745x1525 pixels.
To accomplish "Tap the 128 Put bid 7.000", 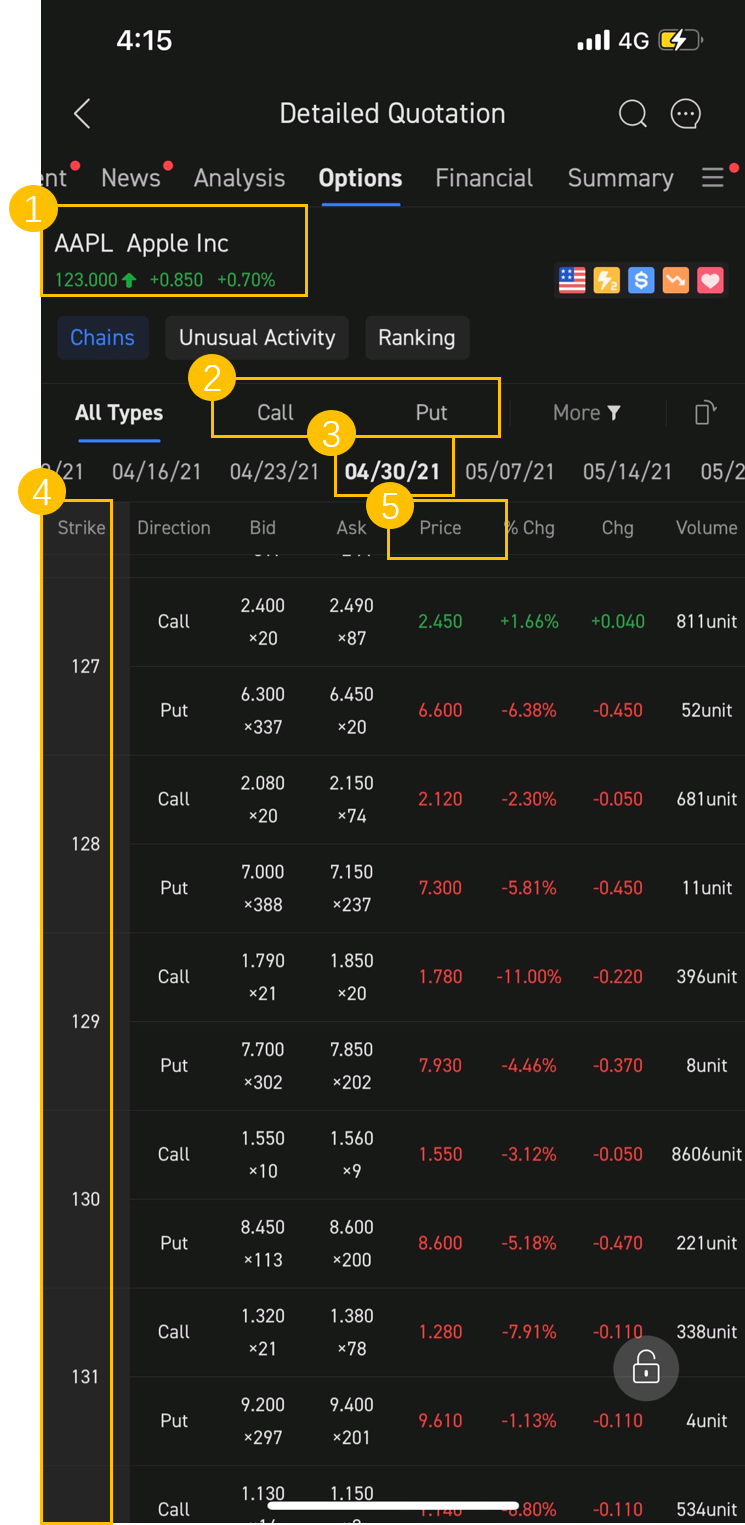I will 263,872.
